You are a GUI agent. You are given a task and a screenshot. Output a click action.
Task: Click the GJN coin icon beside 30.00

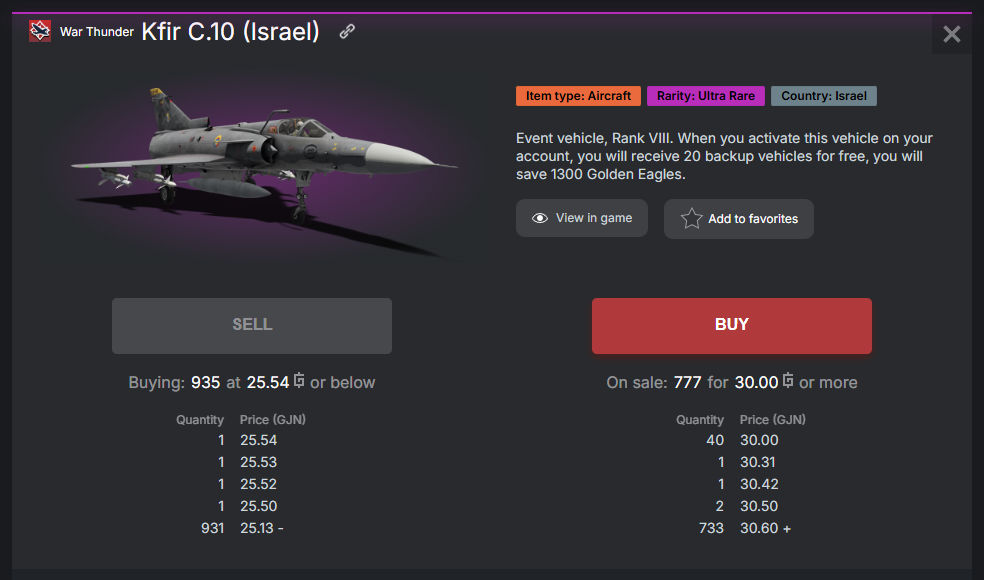pos(788,381)
